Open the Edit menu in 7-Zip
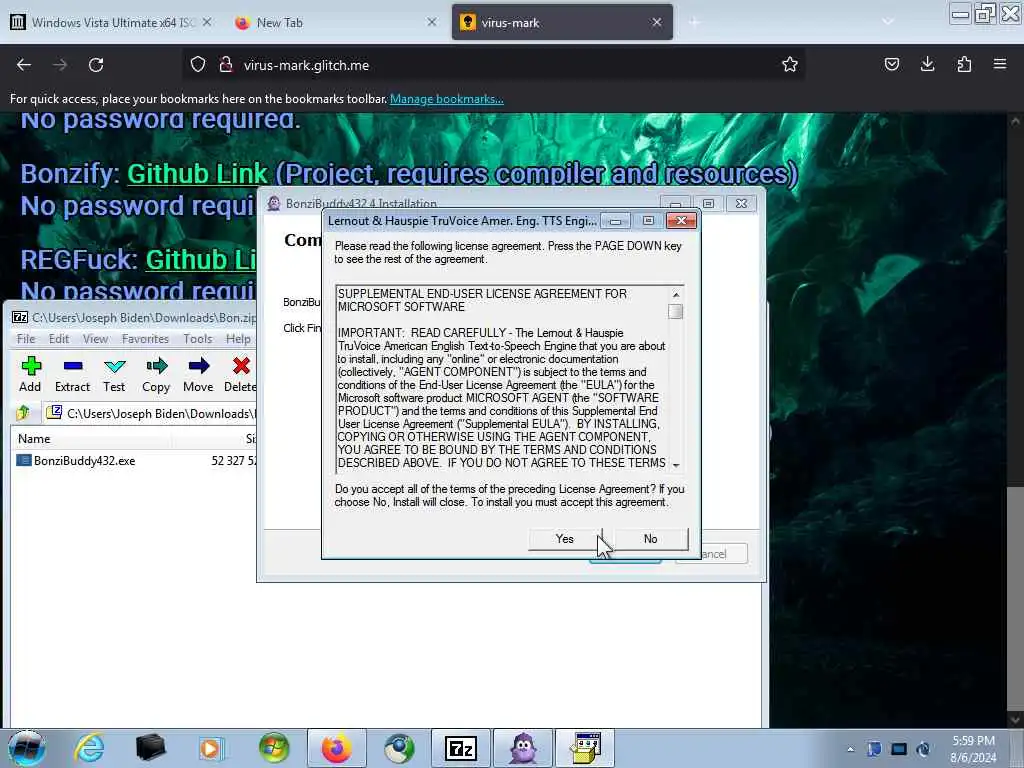The width and height of the screenshot is (1024, 768). click(59, 338)
